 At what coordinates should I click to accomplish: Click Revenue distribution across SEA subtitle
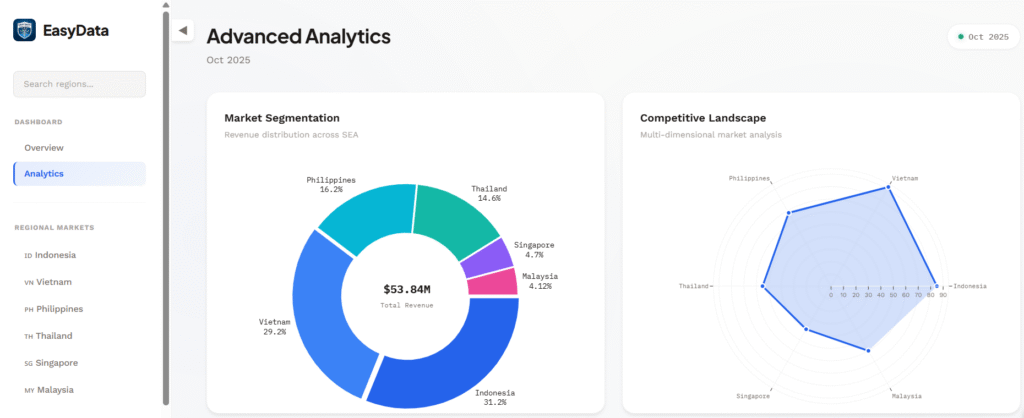[291, 135]
